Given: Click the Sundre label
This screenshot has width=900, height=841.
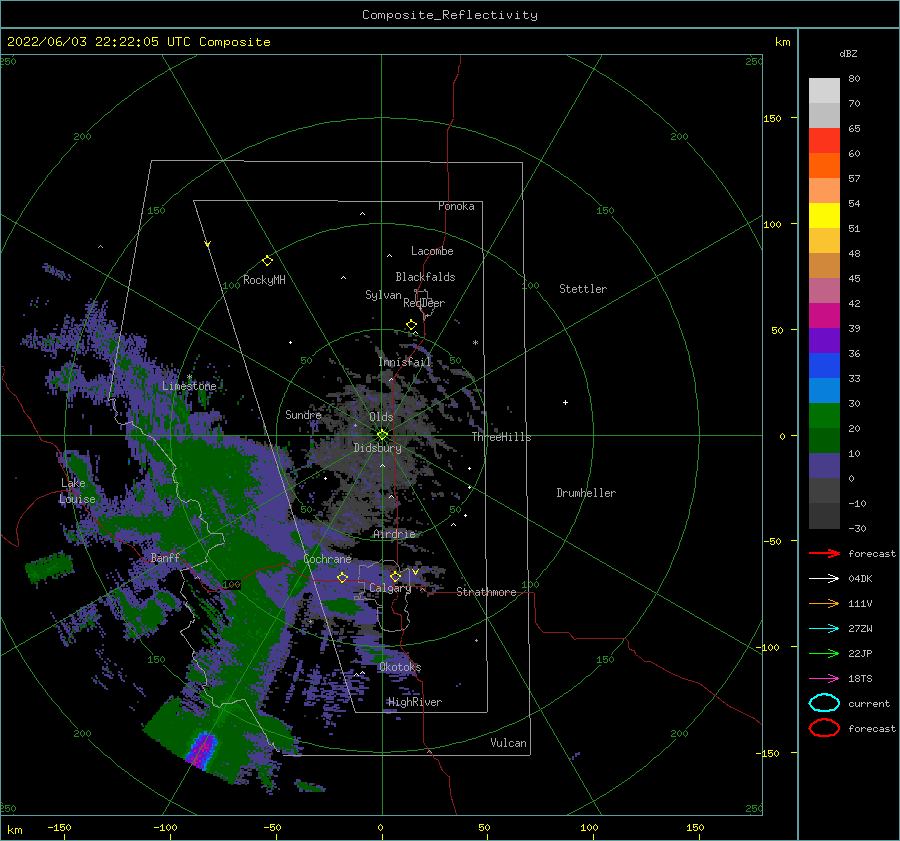Looking at the screenshot, I should 303,414.
